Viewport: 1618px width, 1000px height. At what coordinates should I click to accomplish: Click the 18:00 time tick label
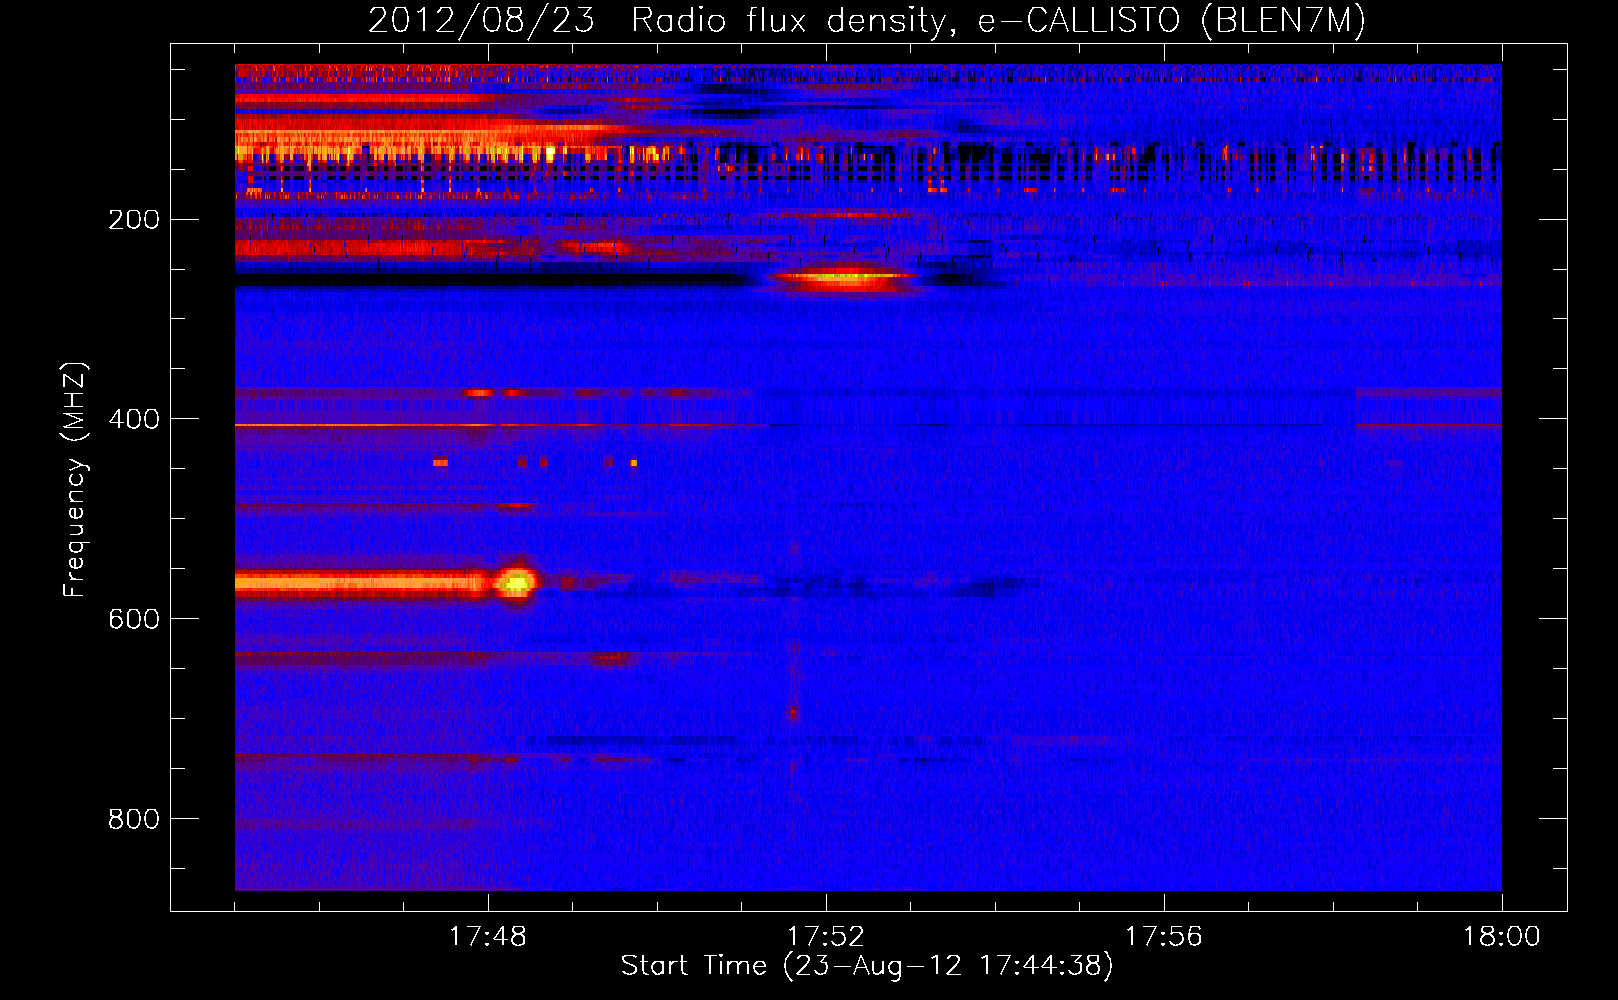click(x=1502, y=937)
